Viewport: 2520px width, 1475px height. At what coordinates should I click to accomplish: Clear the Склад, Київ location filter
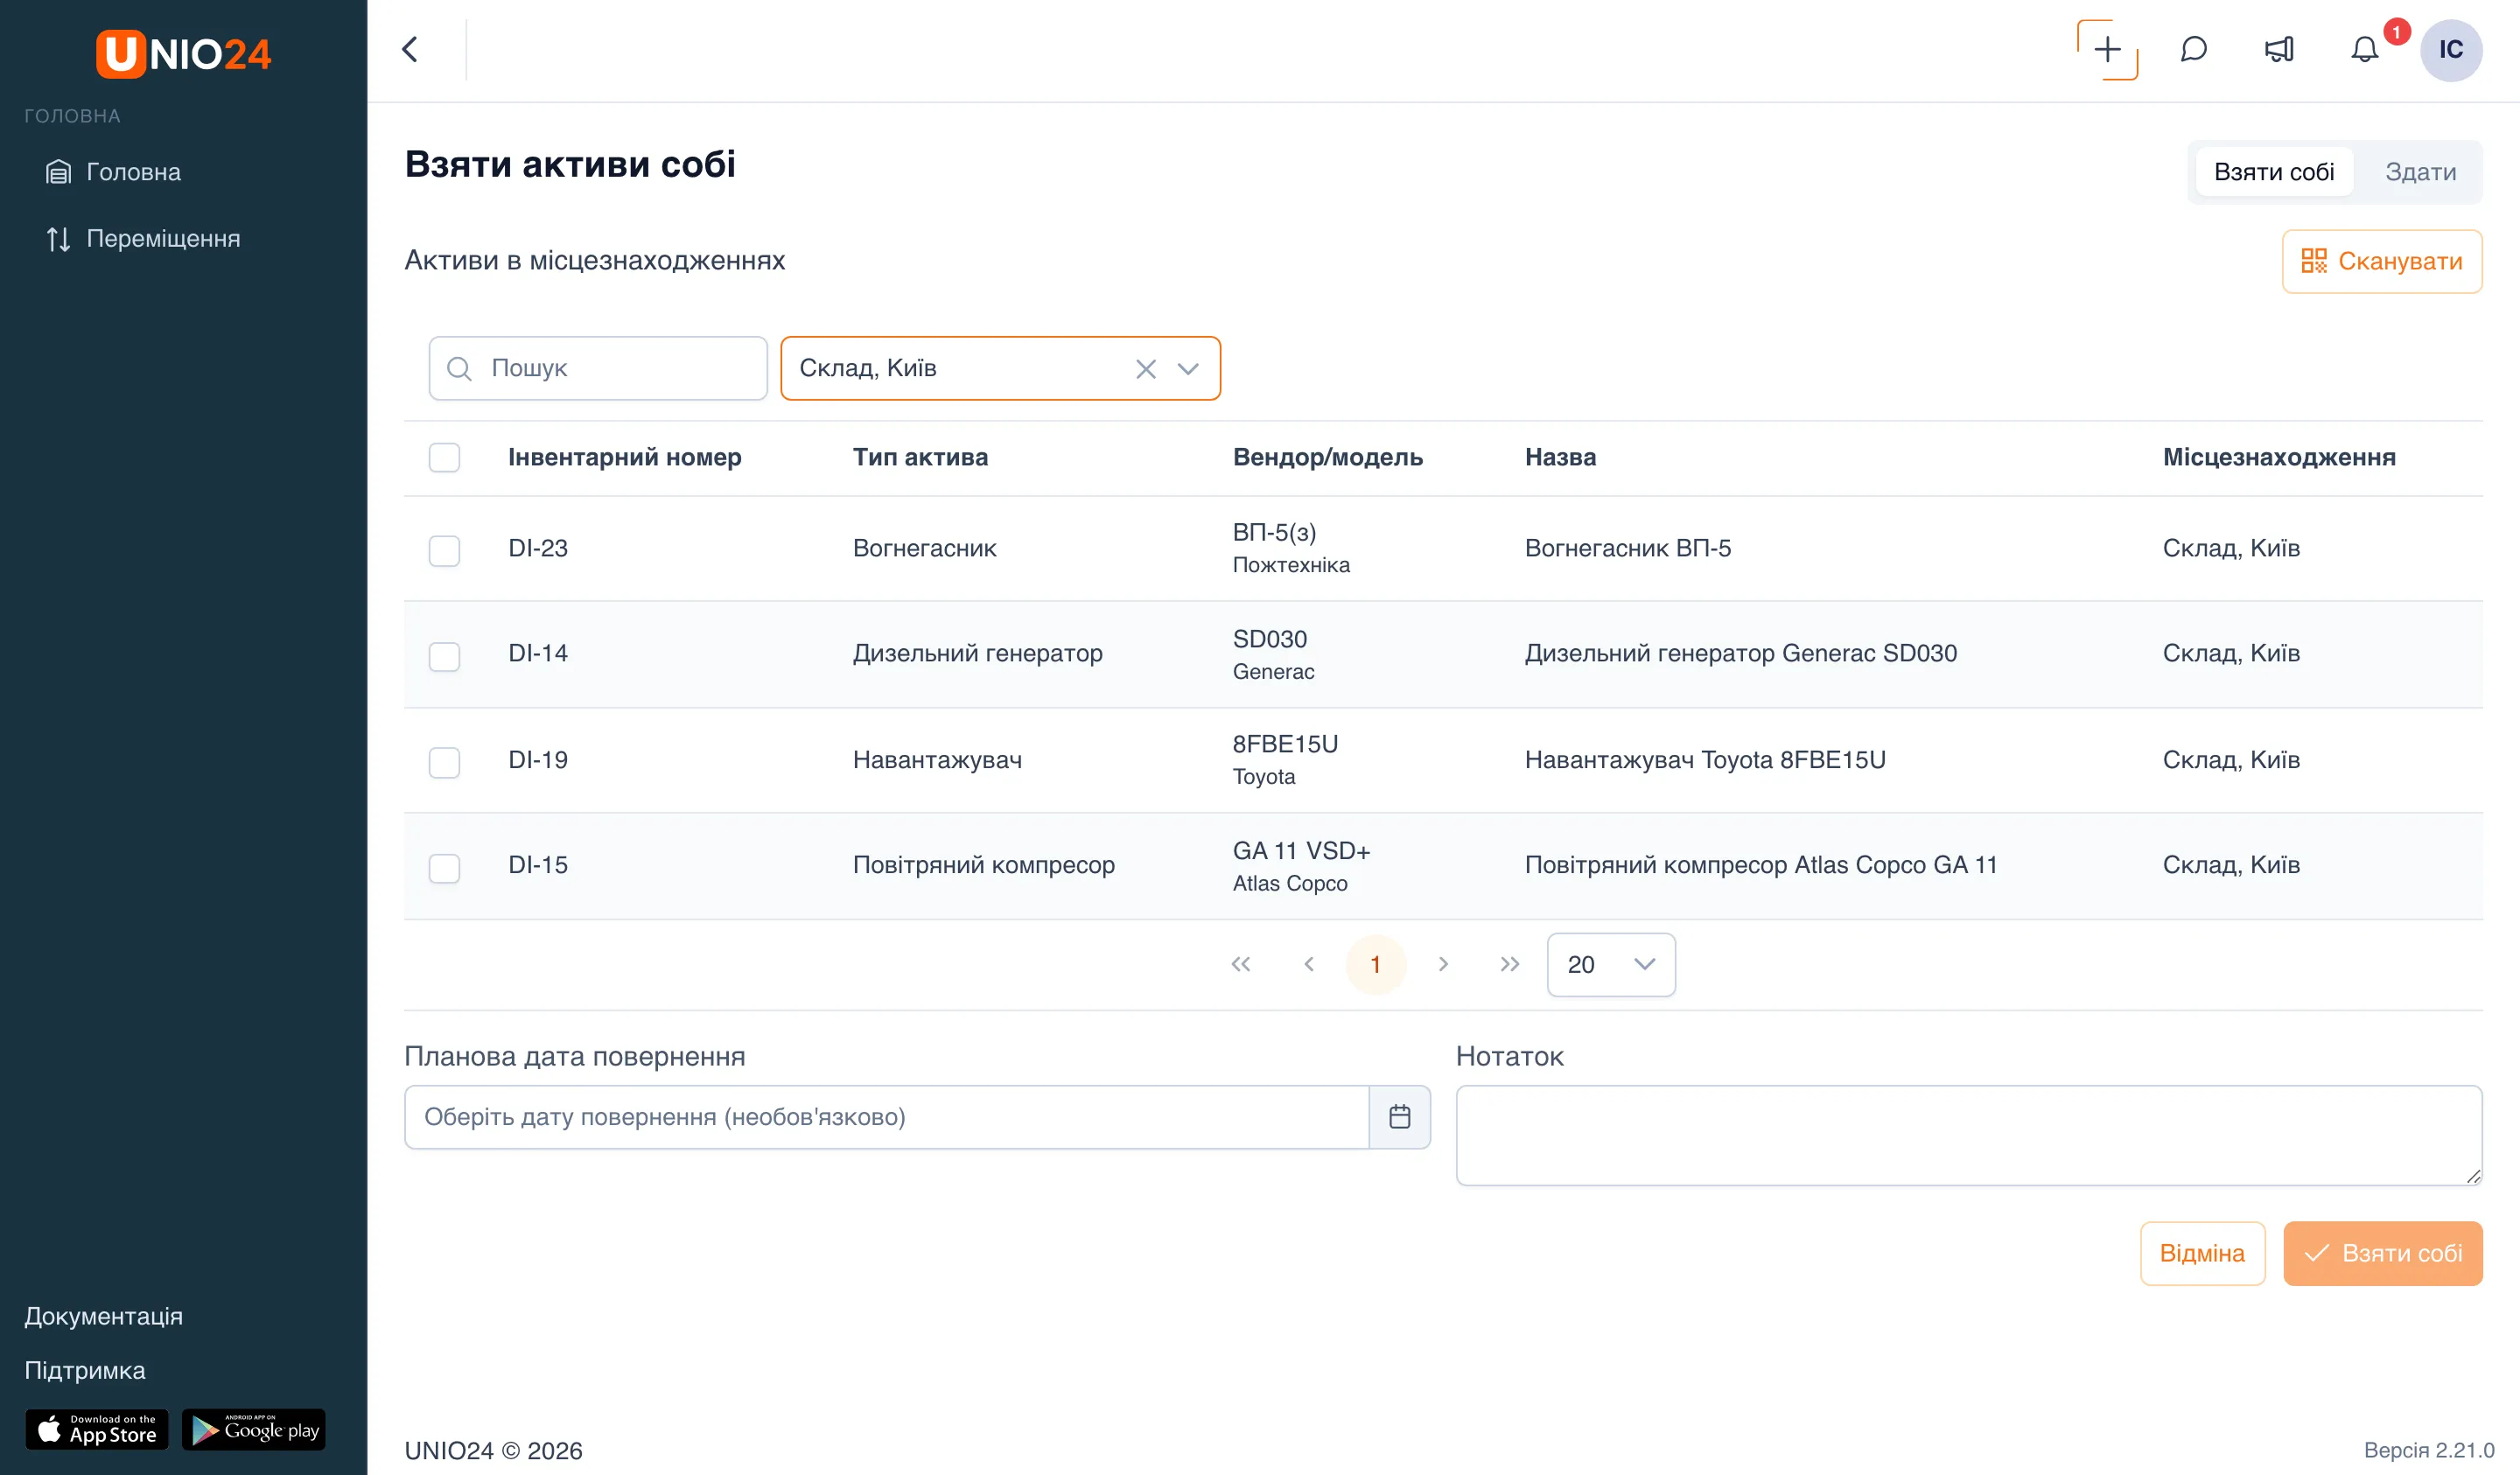pyautogui.click(x=1145, y=369)
